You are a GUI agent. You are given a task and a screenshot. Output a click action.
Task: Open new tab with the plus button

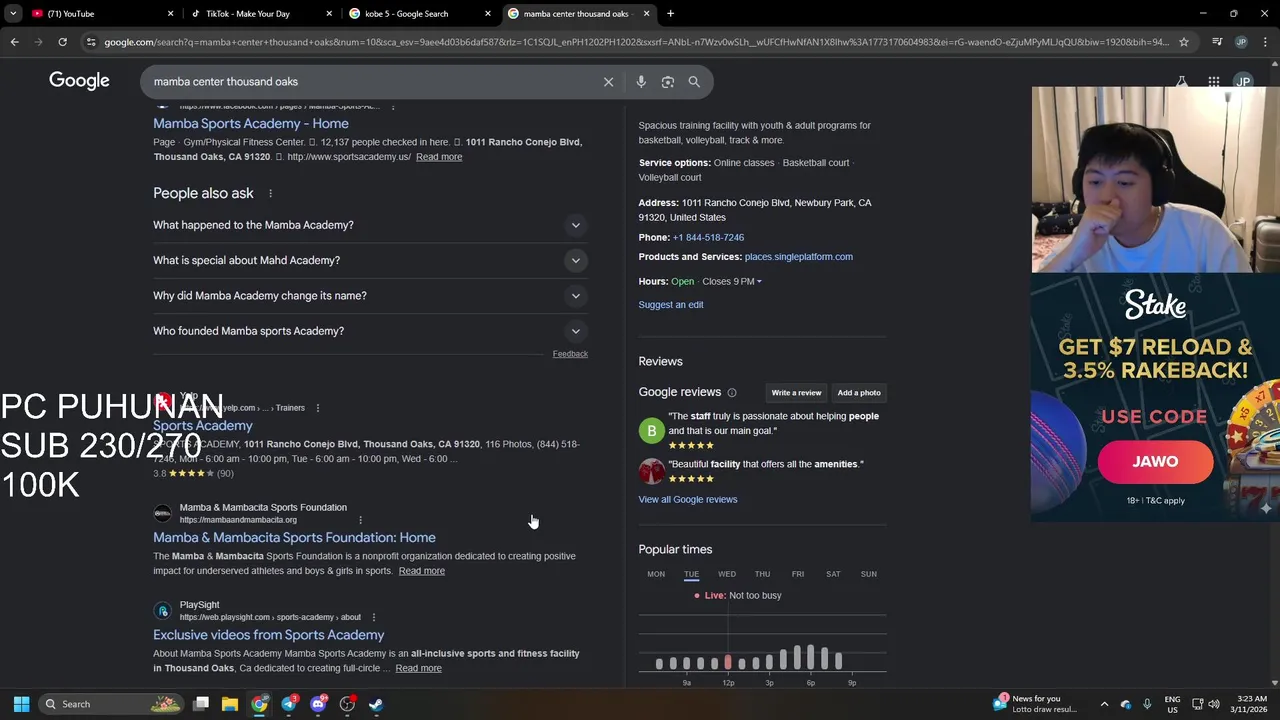point(670,14)
